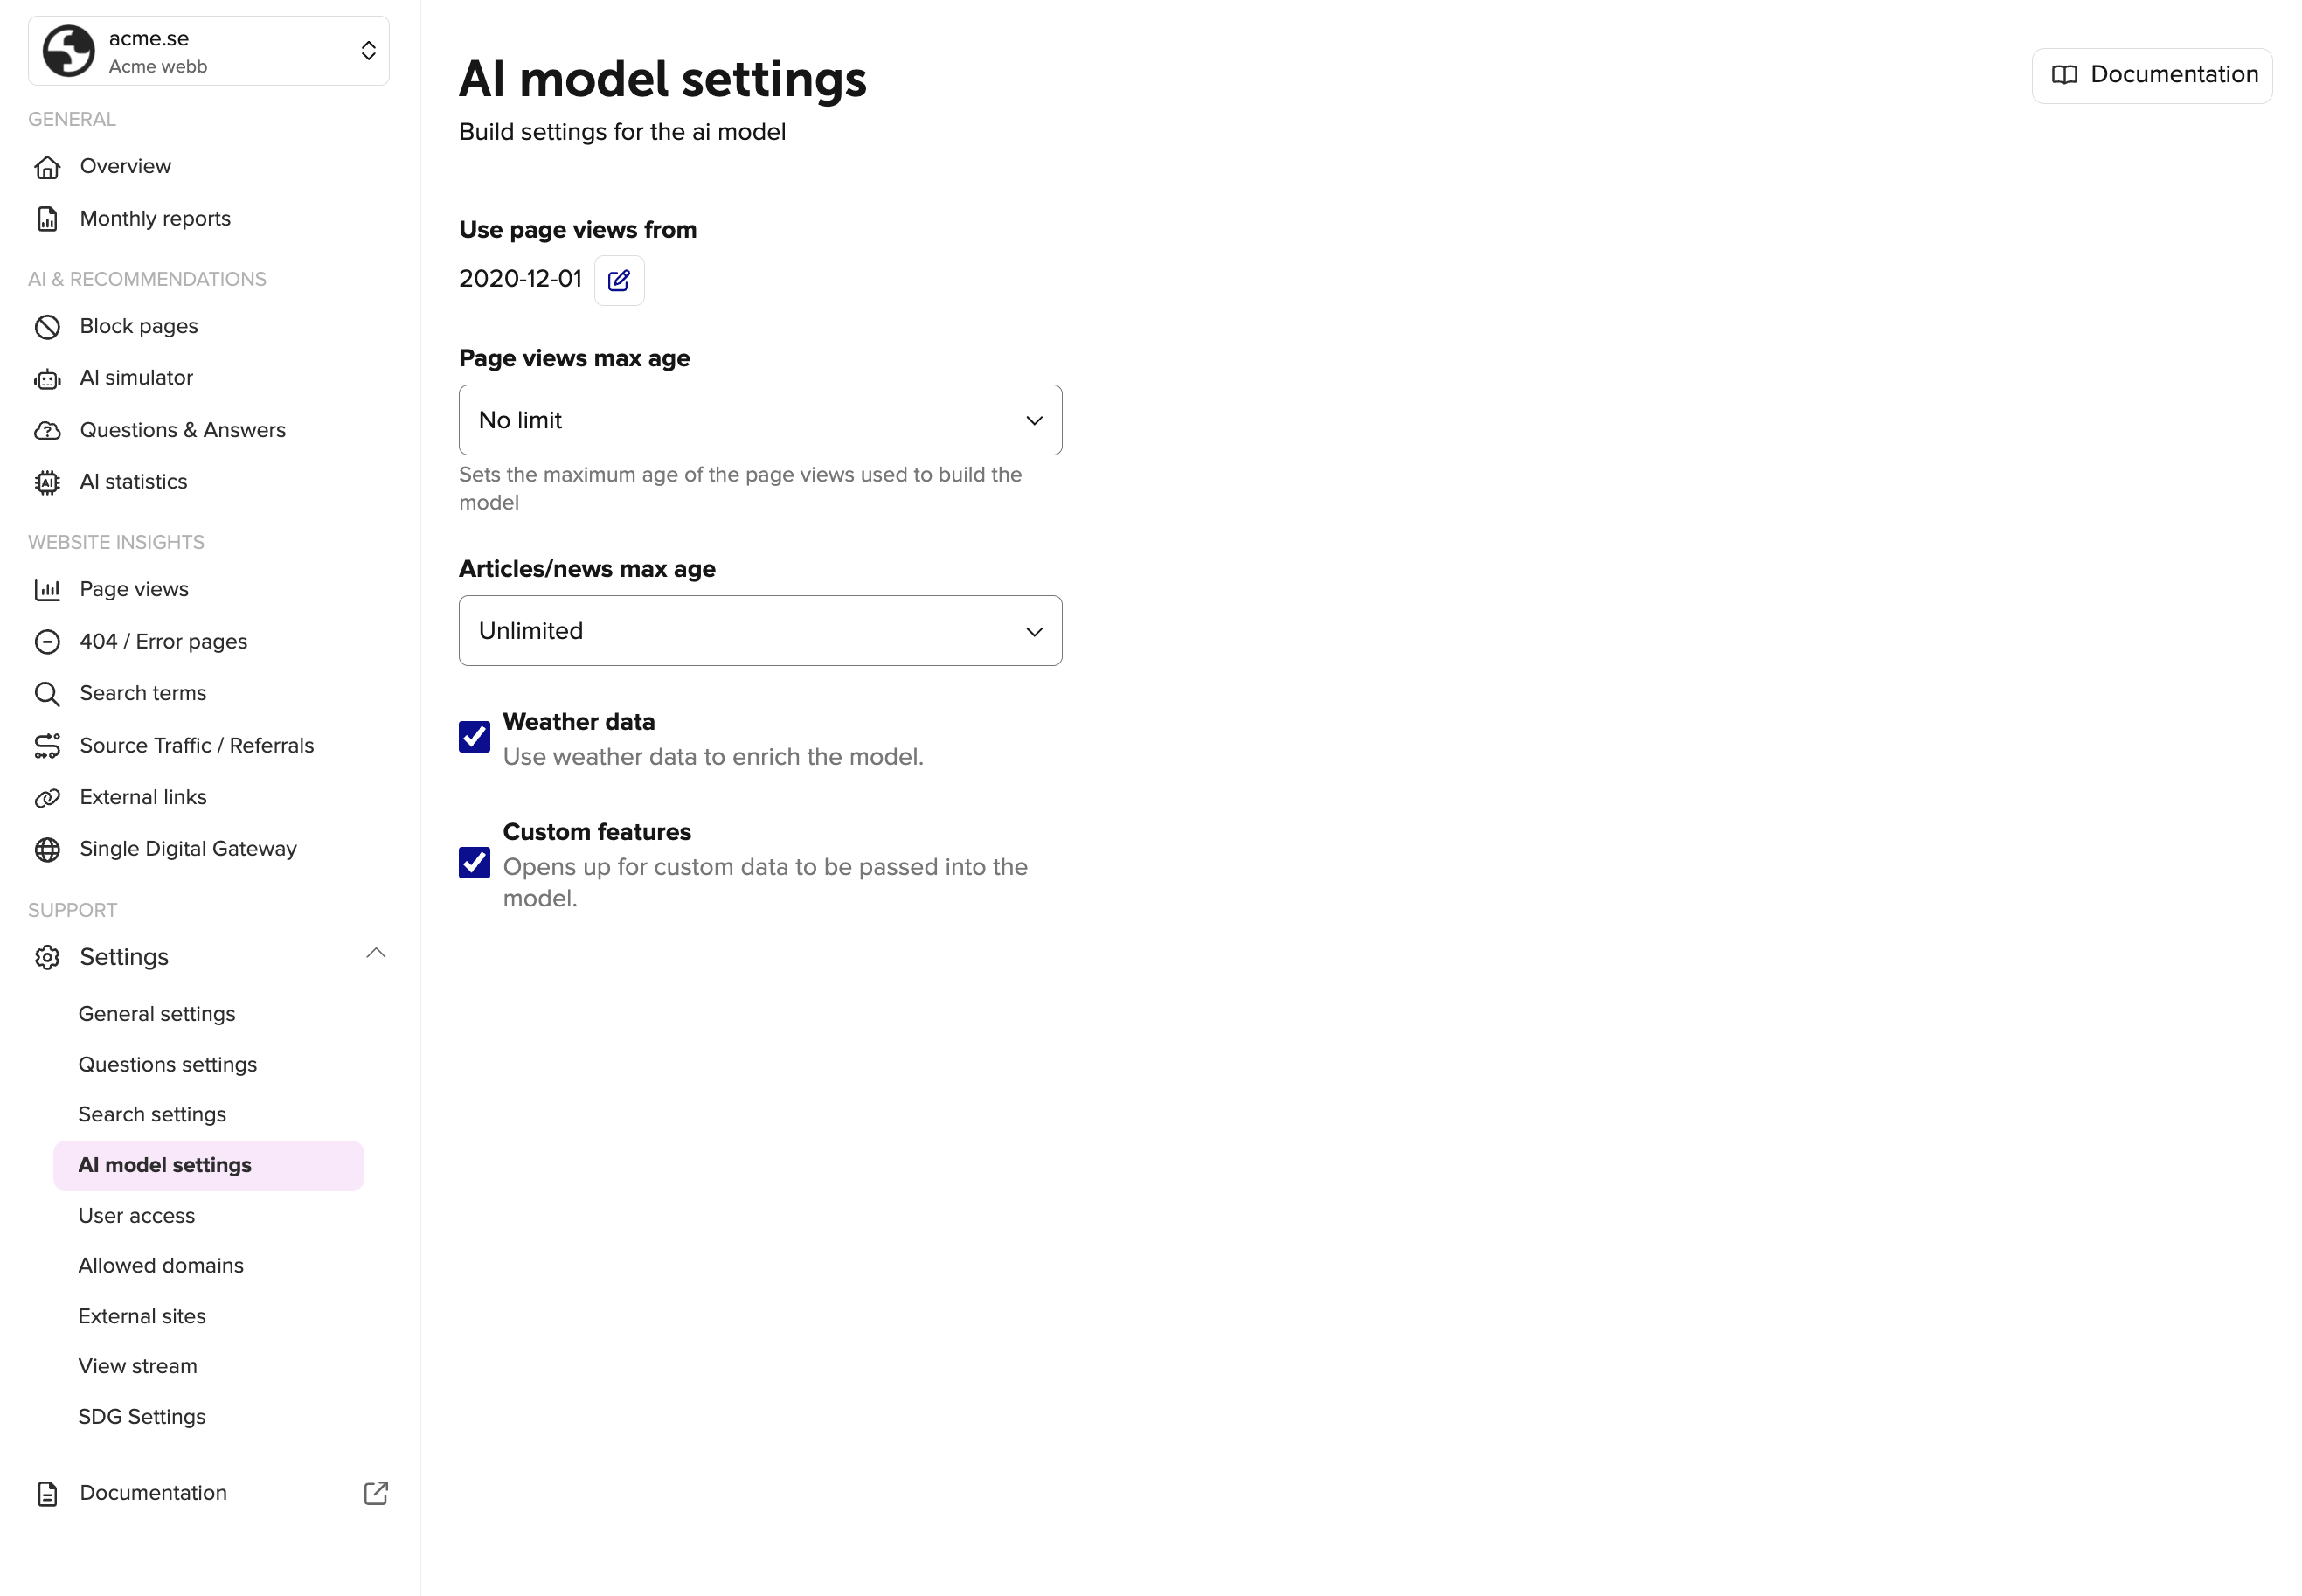
Task: Open the Single Digital Gateway globe icon
Action: (x=47, y=849)
